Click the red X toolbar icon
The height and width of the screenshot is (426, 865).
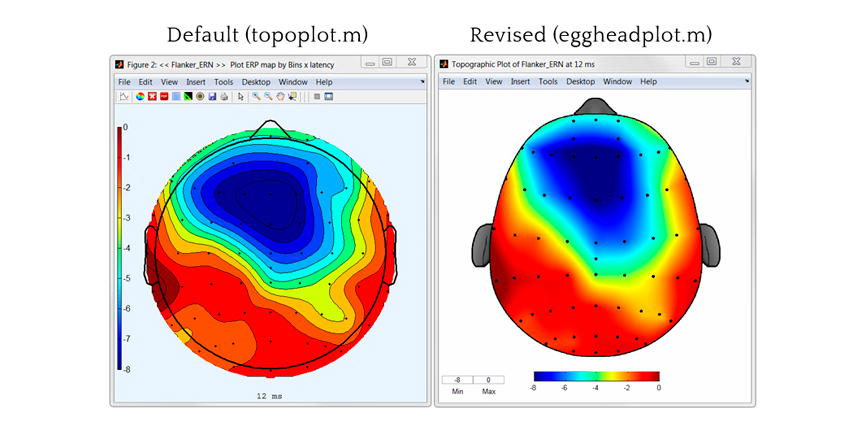(x=151, y=97)
